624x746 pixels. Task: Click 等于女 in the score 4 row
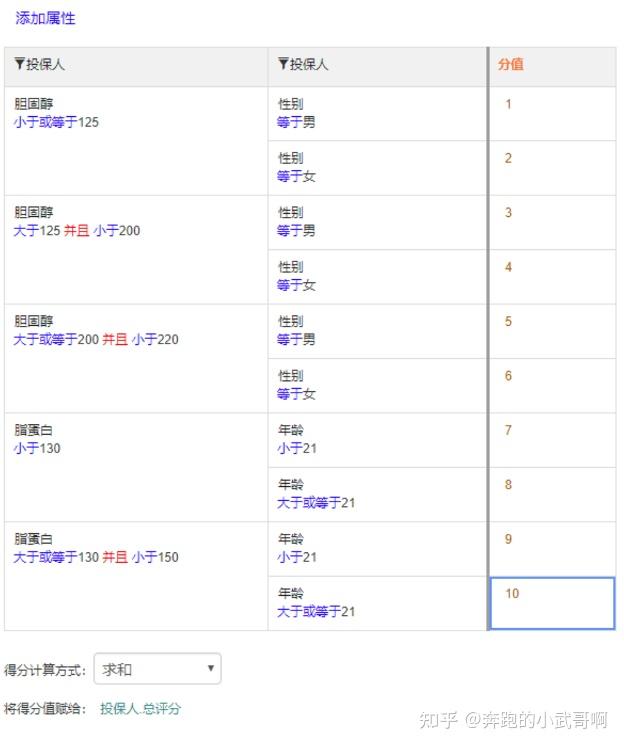tap(296, 285)
